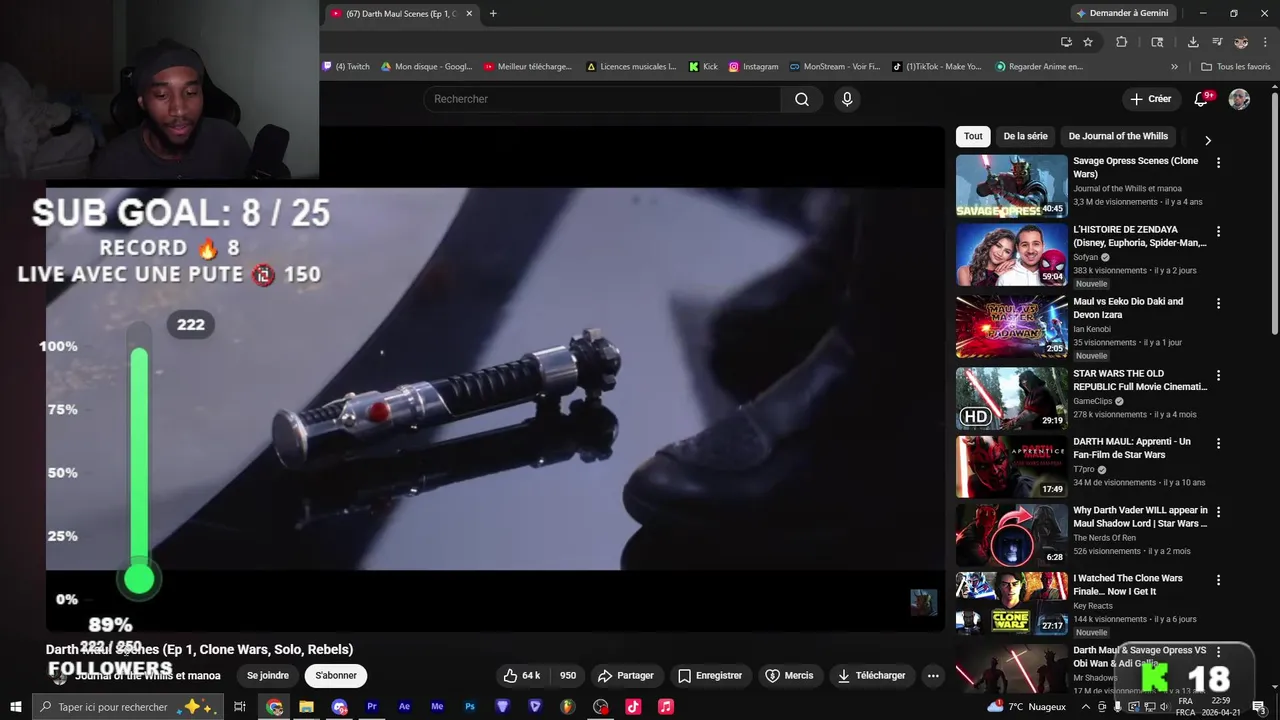
Task: Open Adobe Media Encoder from the taskbar
Action: click(437, 707)
